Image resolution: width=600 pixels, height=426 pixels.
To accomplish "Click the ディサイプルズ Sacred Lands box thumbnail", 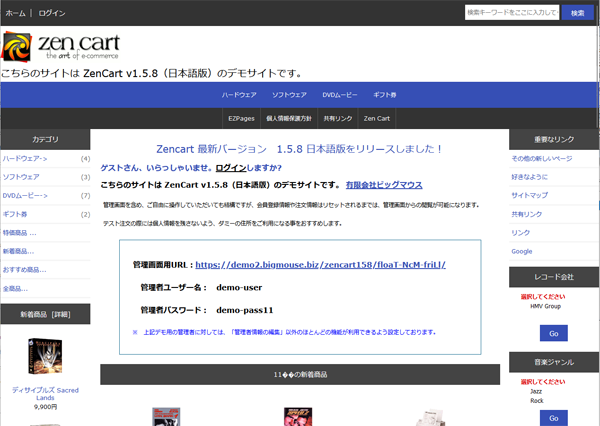I will [45, 356].
